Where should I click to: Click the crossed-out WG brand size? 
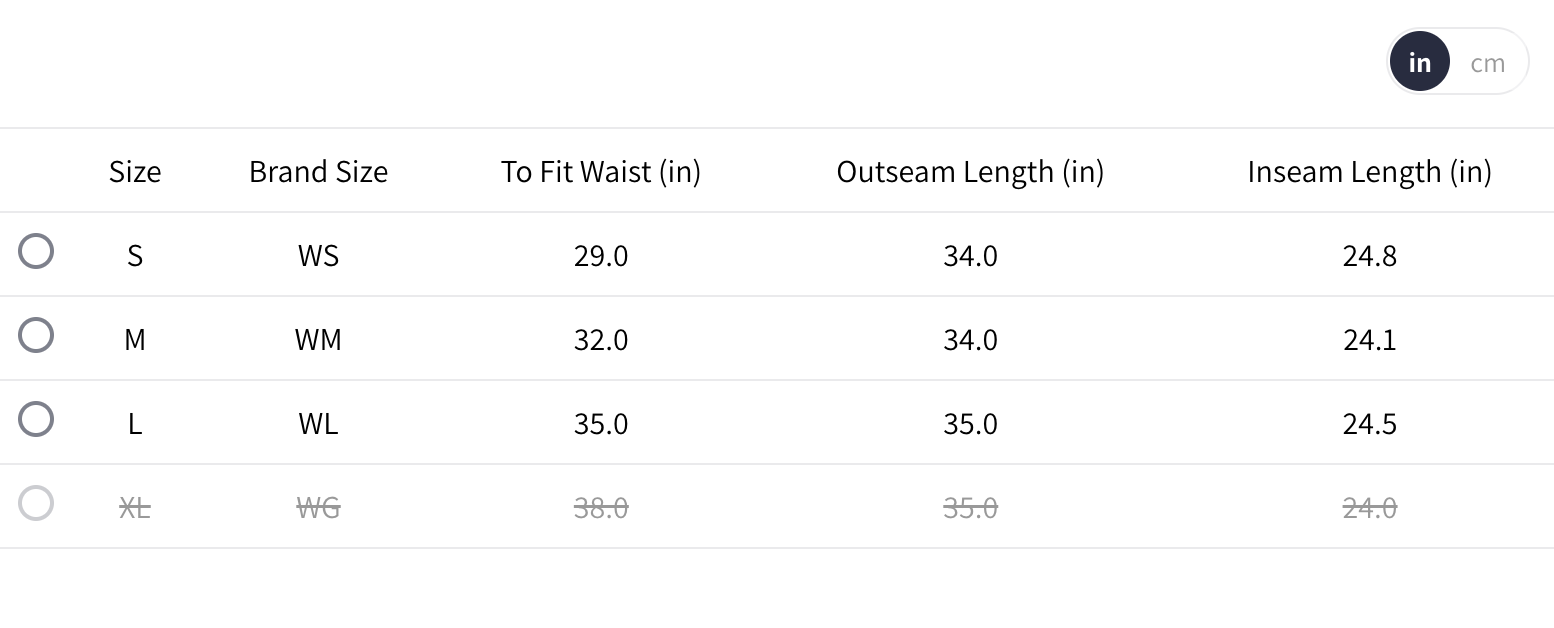[318, 508]
